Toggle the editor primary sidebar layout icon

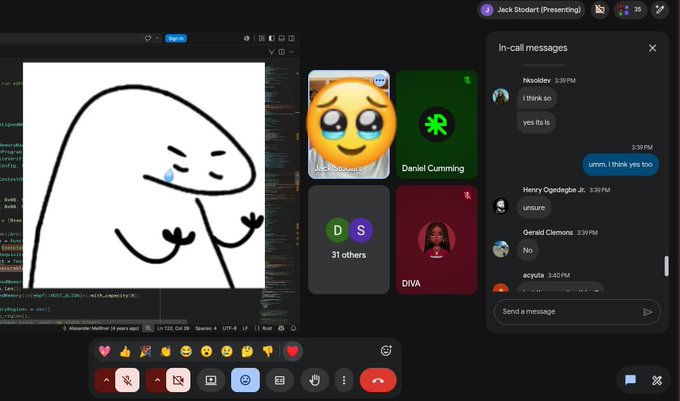[x=271, y=38]
